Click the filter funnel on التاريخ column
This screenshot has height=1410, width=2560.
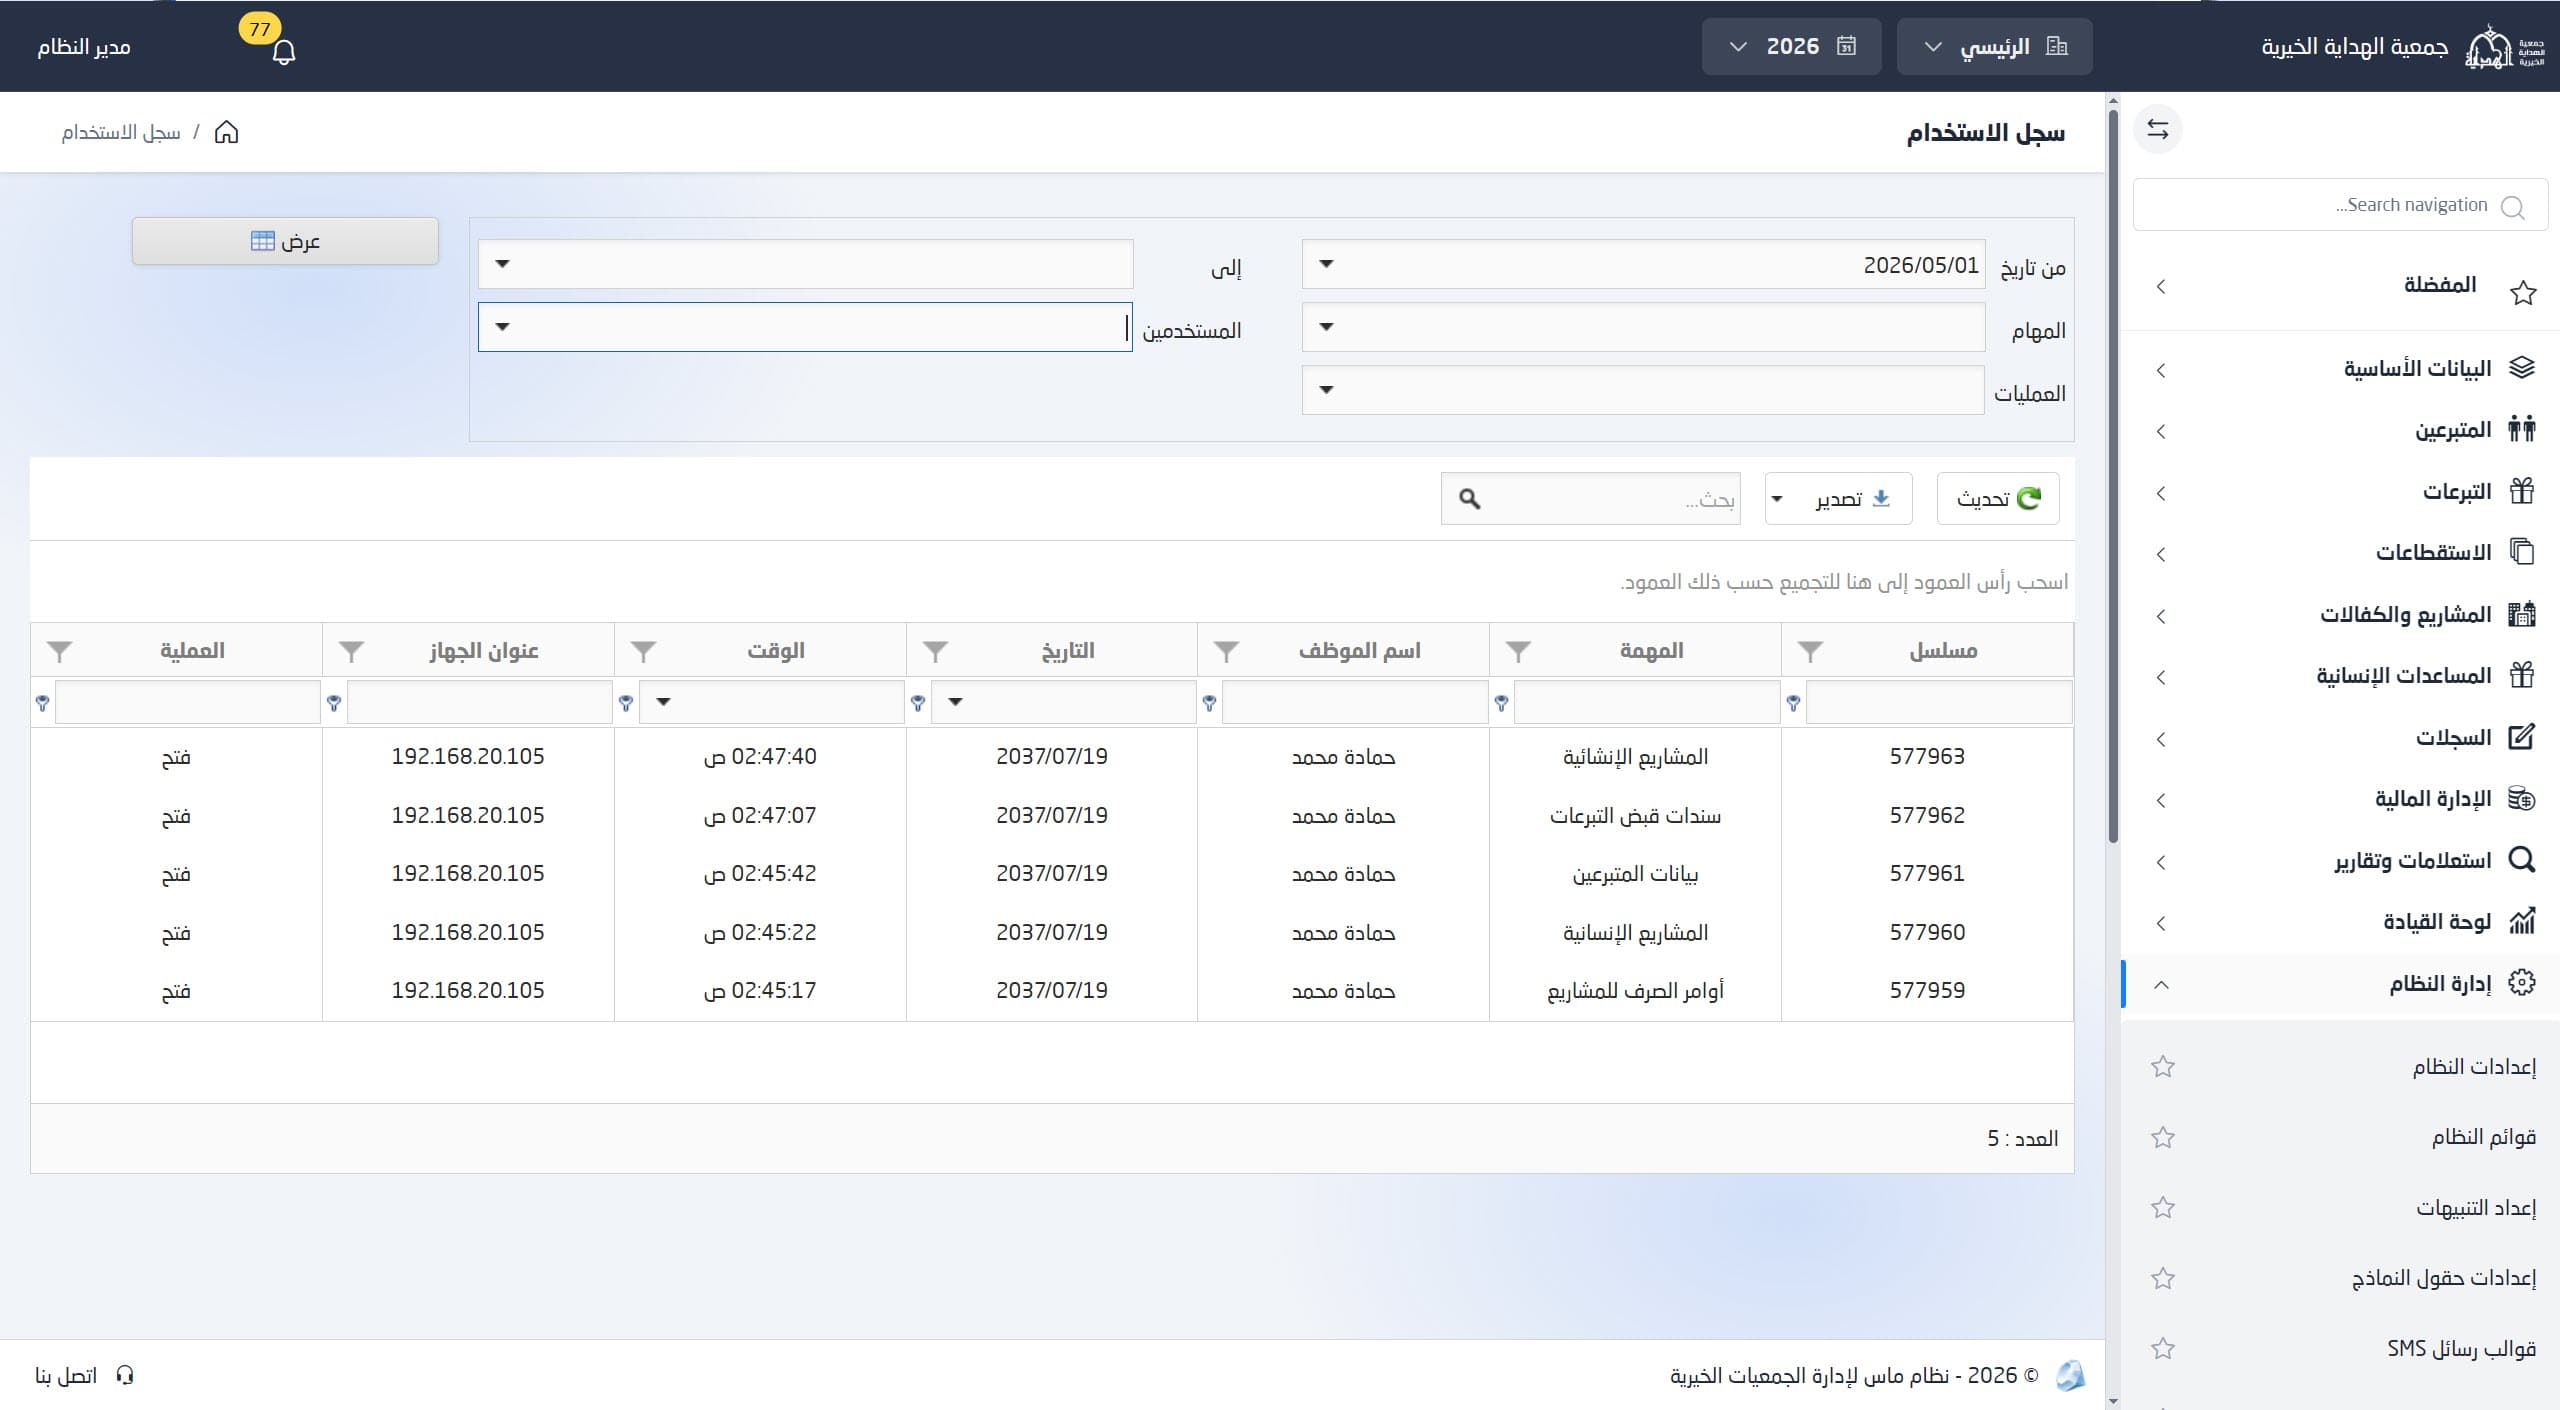click(x=935, y=652)
